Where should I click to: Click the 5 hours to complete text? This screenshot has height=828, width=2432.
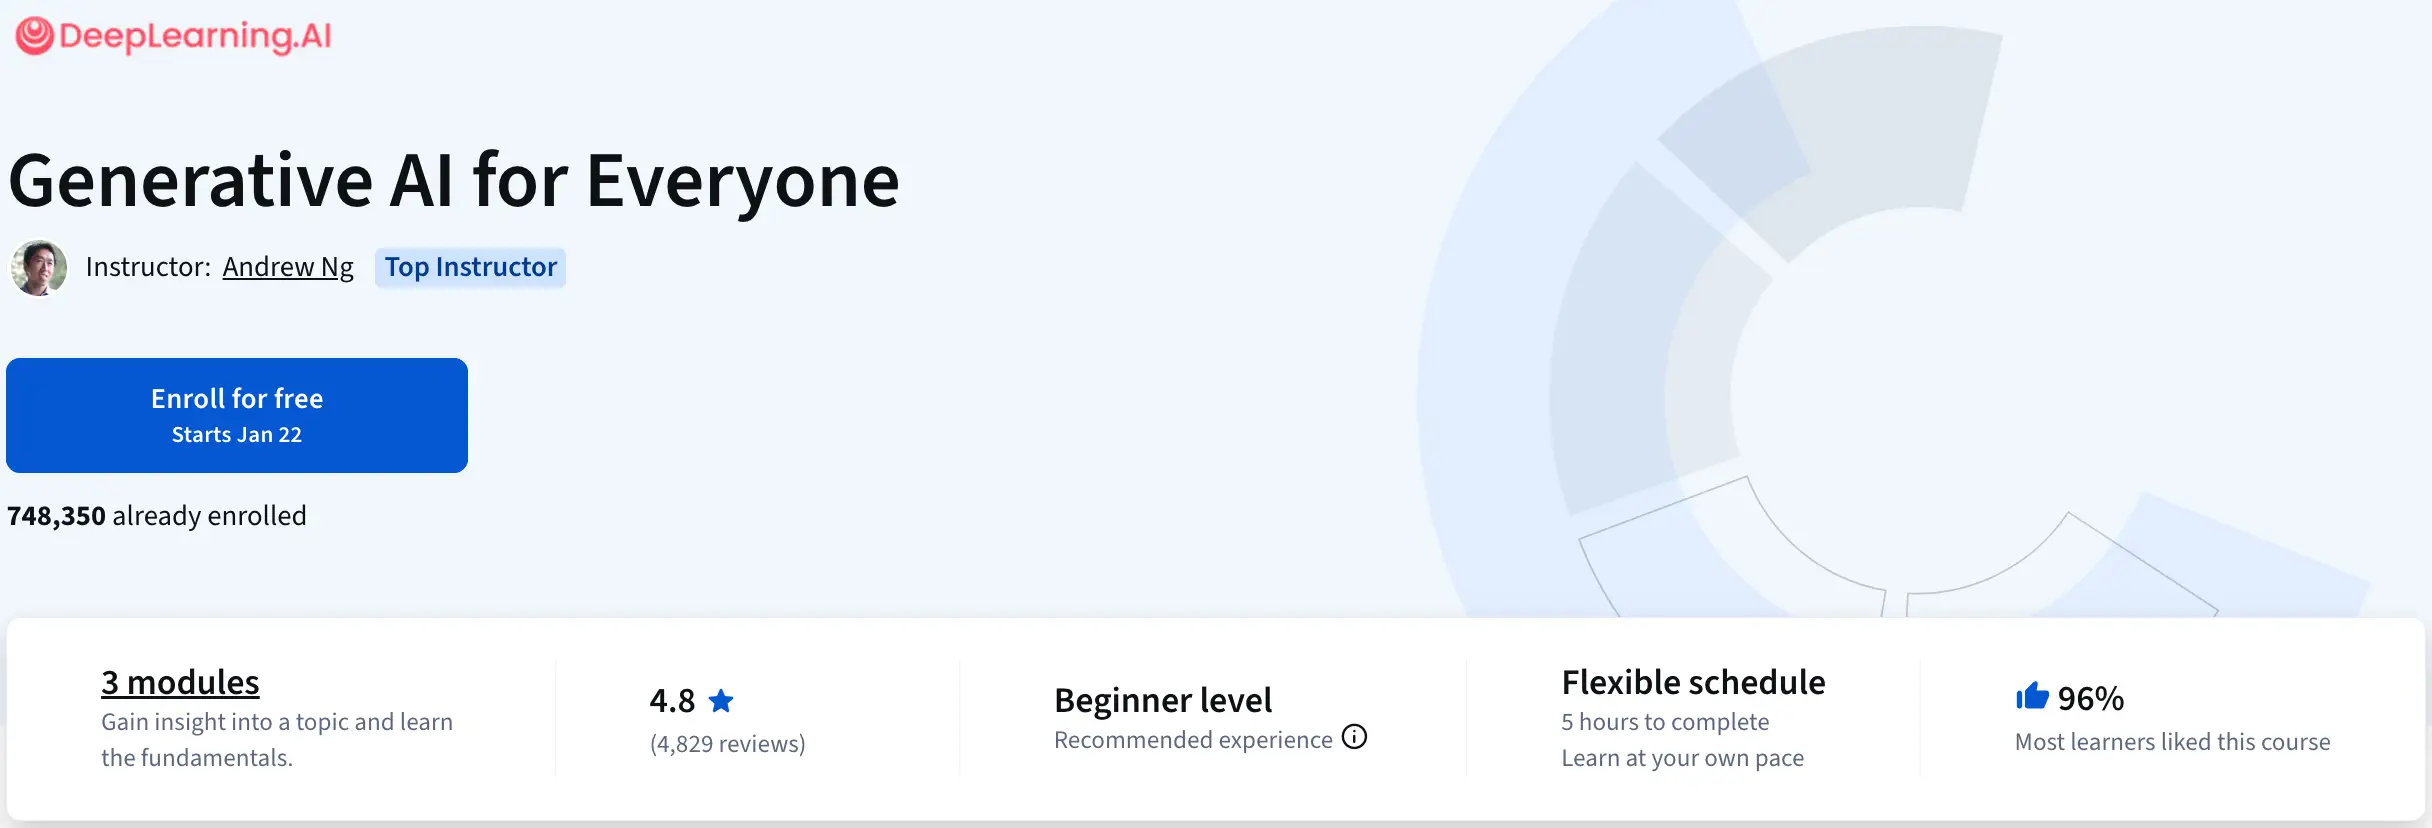click(x=1664, y=721)
